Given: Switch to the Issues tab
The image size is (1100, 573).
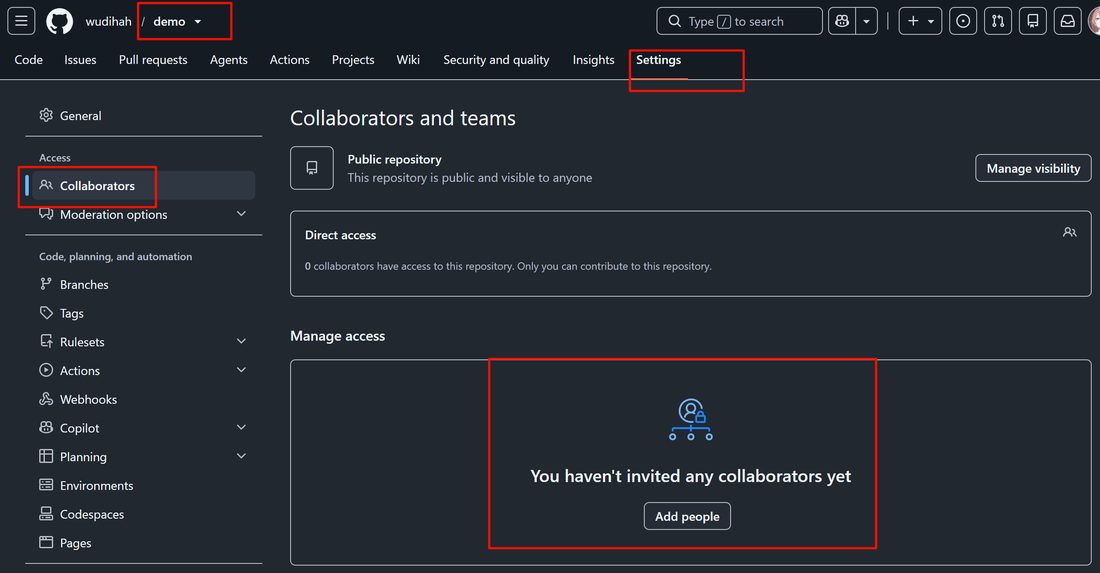Looking at the screenshot, I should [80, 60].
